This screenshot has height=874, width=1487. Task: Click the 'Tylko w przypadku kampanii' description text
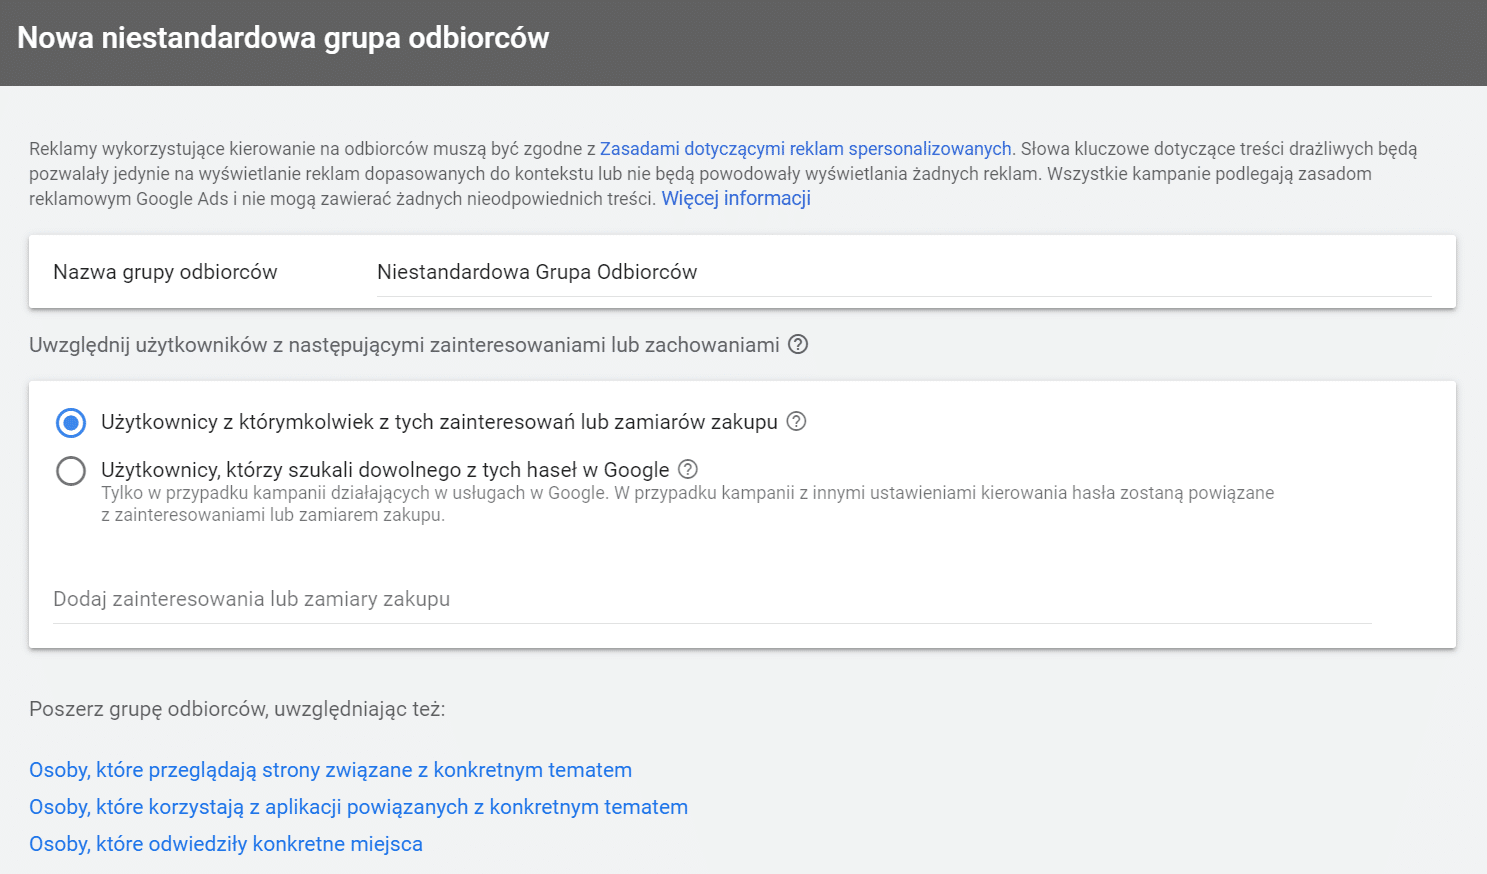coord(688,504)
